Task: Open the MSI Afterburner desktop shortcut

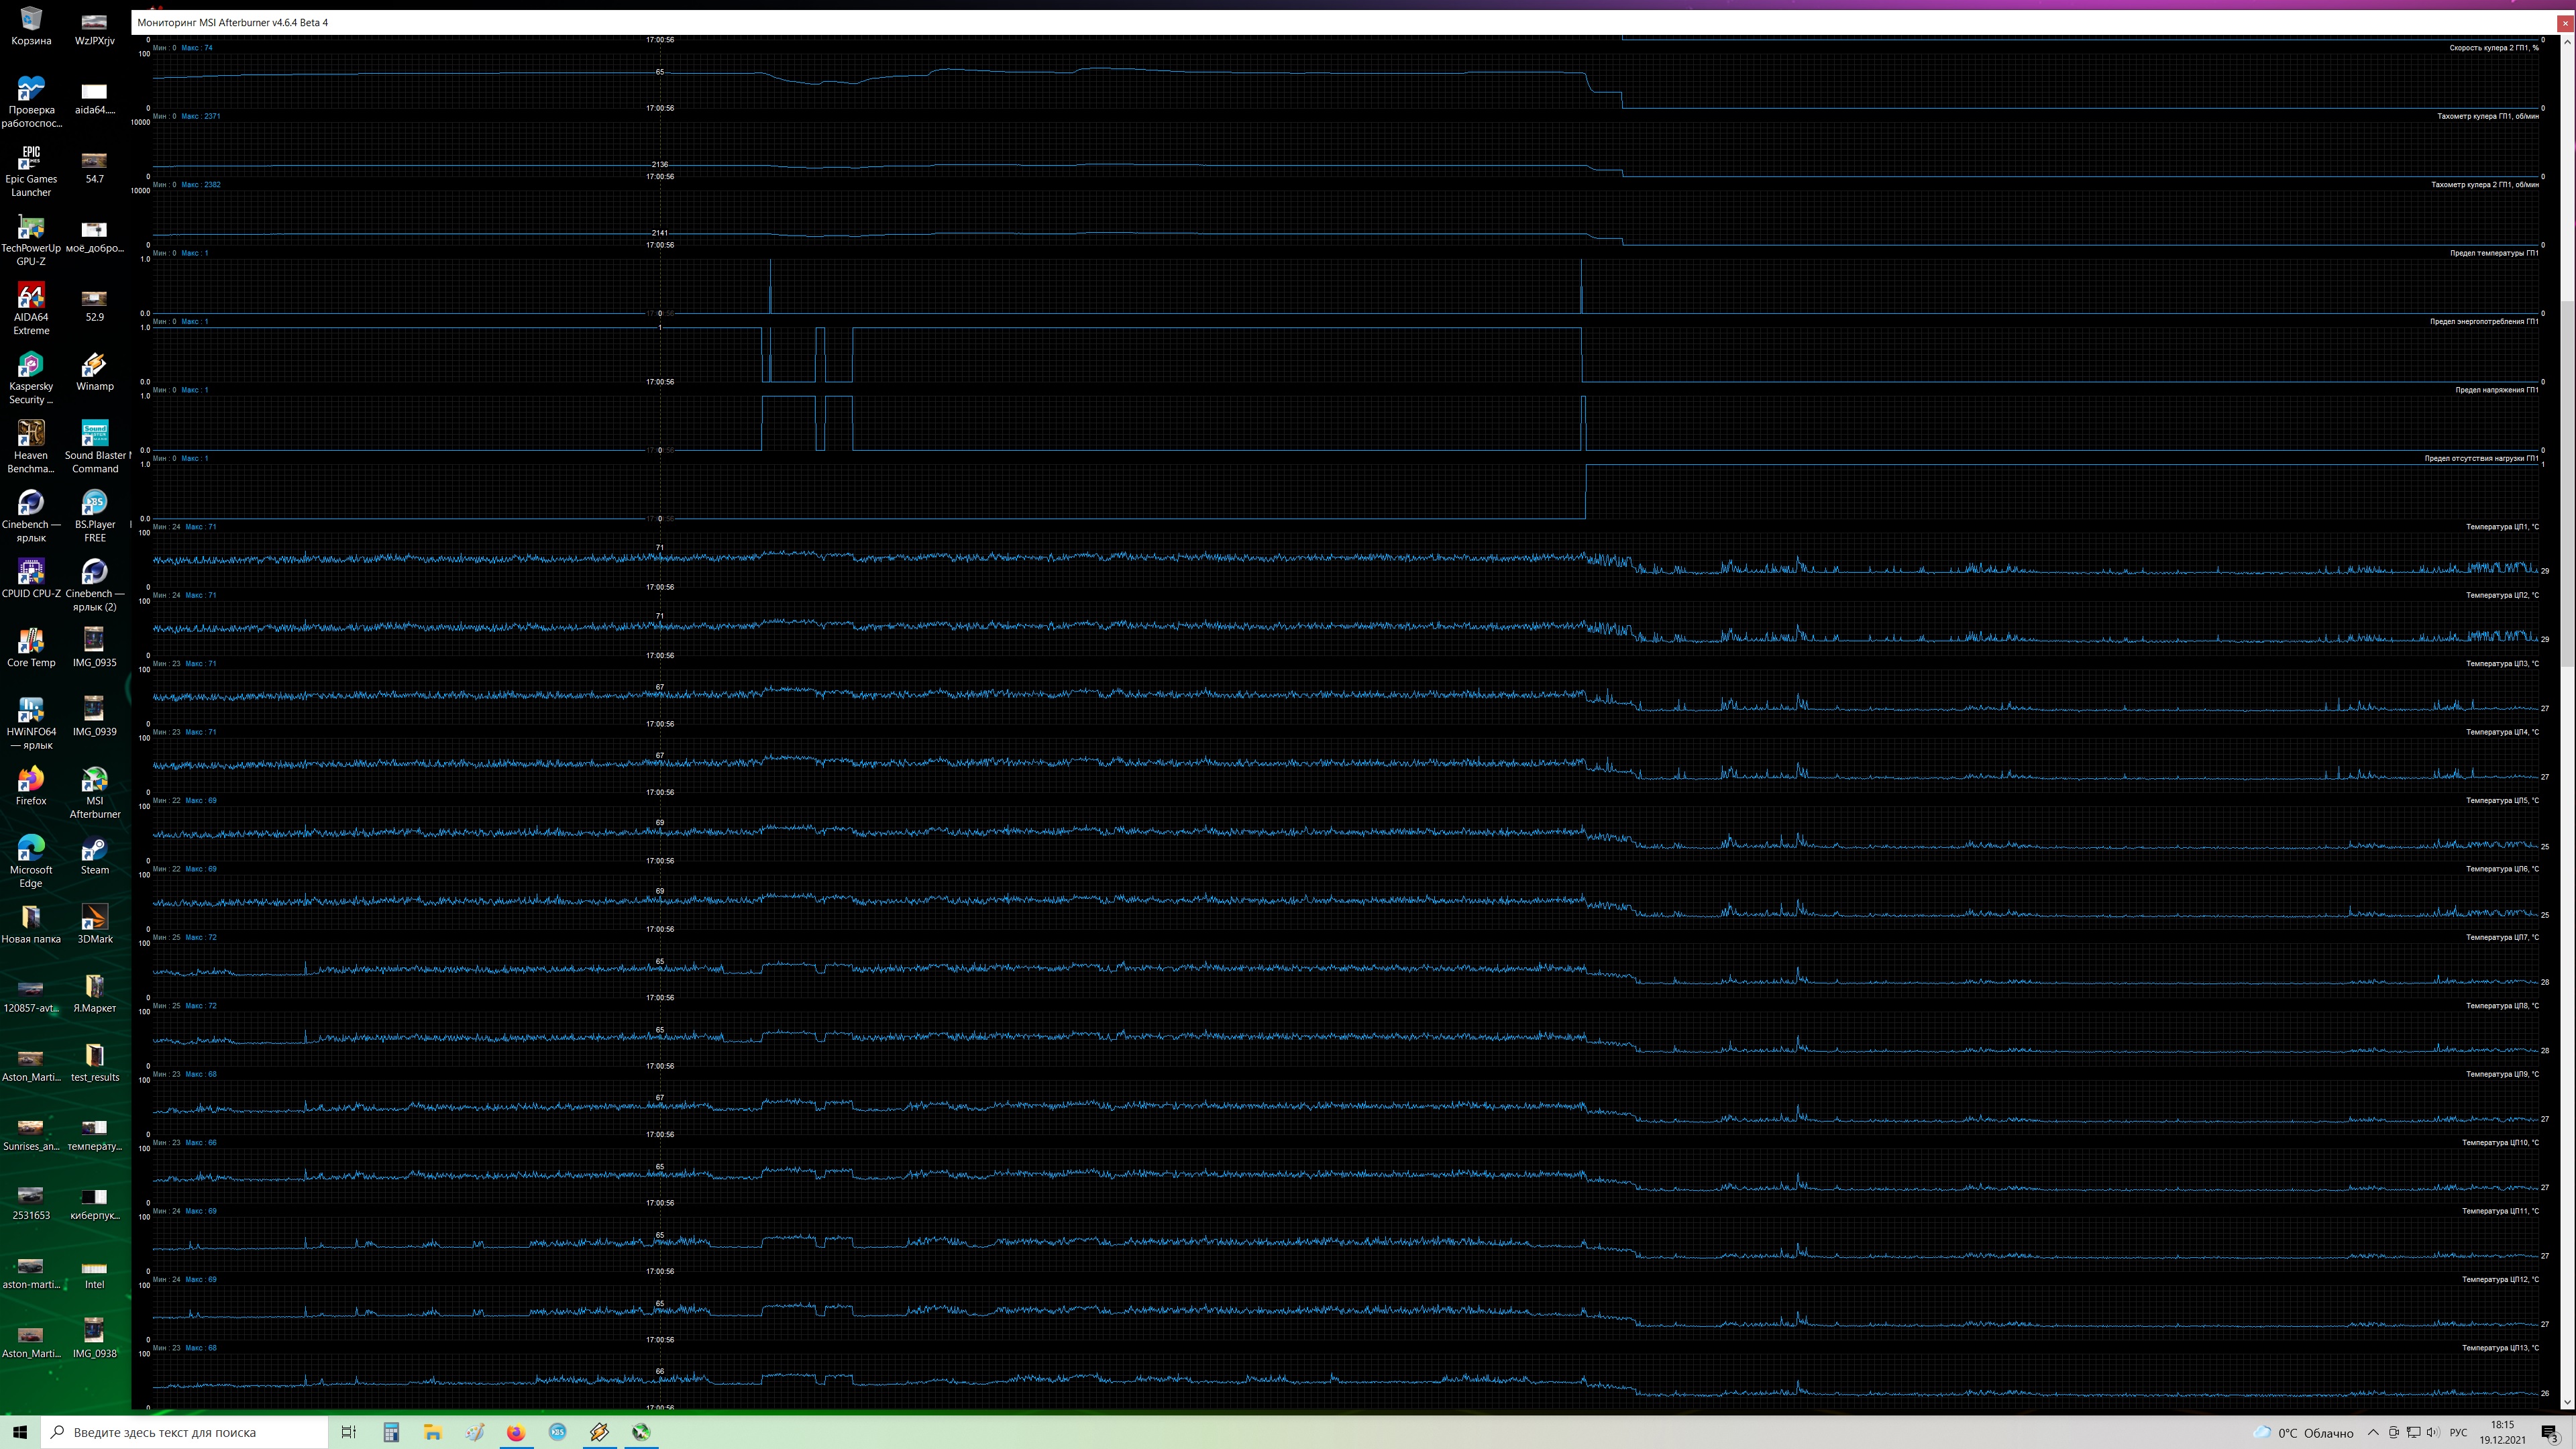Action: click(94, 781)
